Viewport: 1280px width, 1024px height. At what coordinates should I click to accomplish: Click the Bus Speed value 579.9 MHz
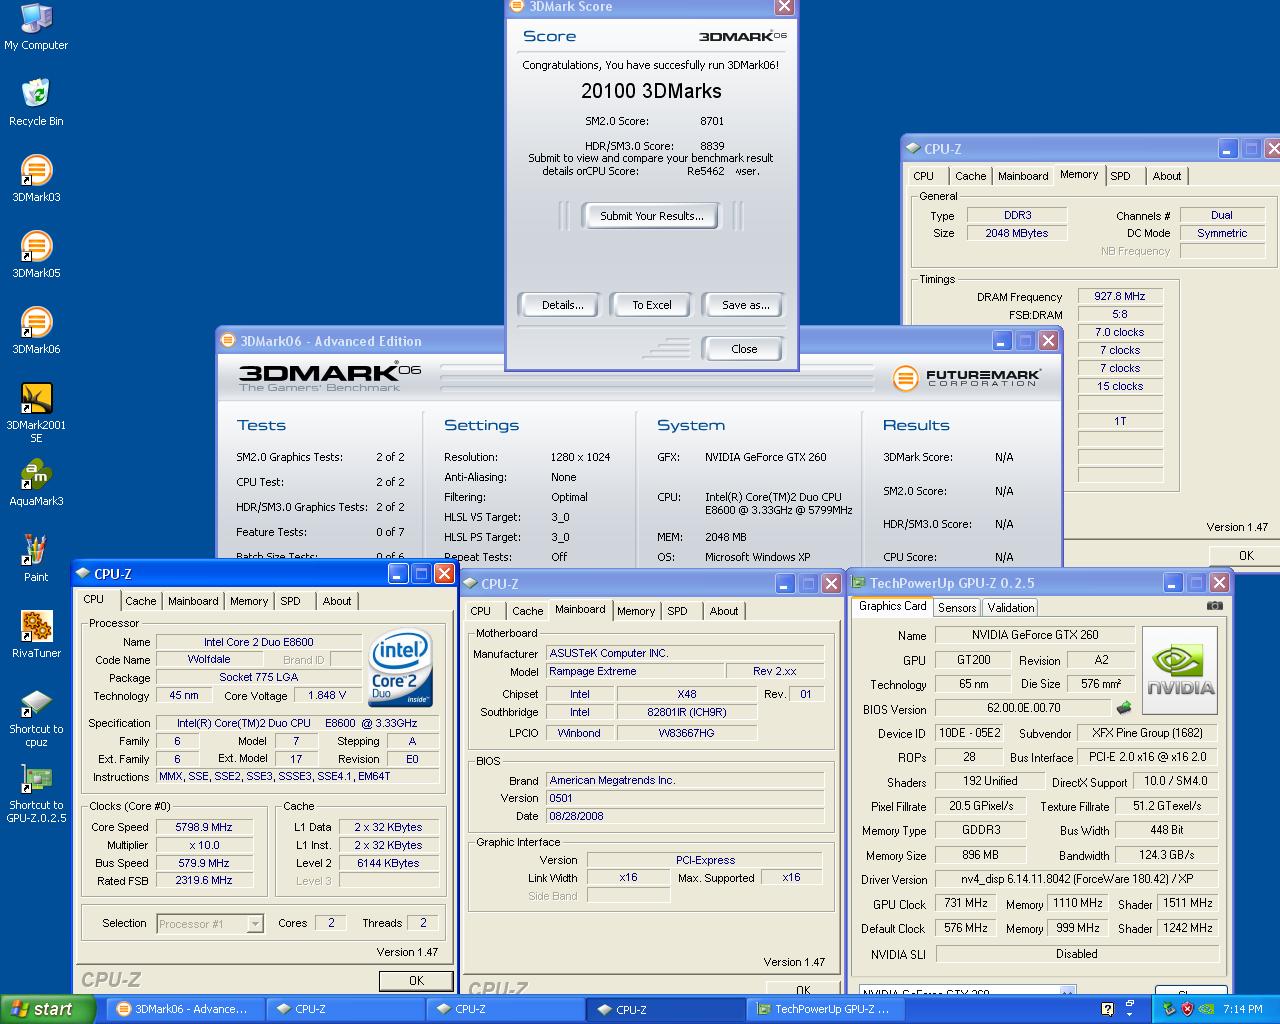point(204,863)
